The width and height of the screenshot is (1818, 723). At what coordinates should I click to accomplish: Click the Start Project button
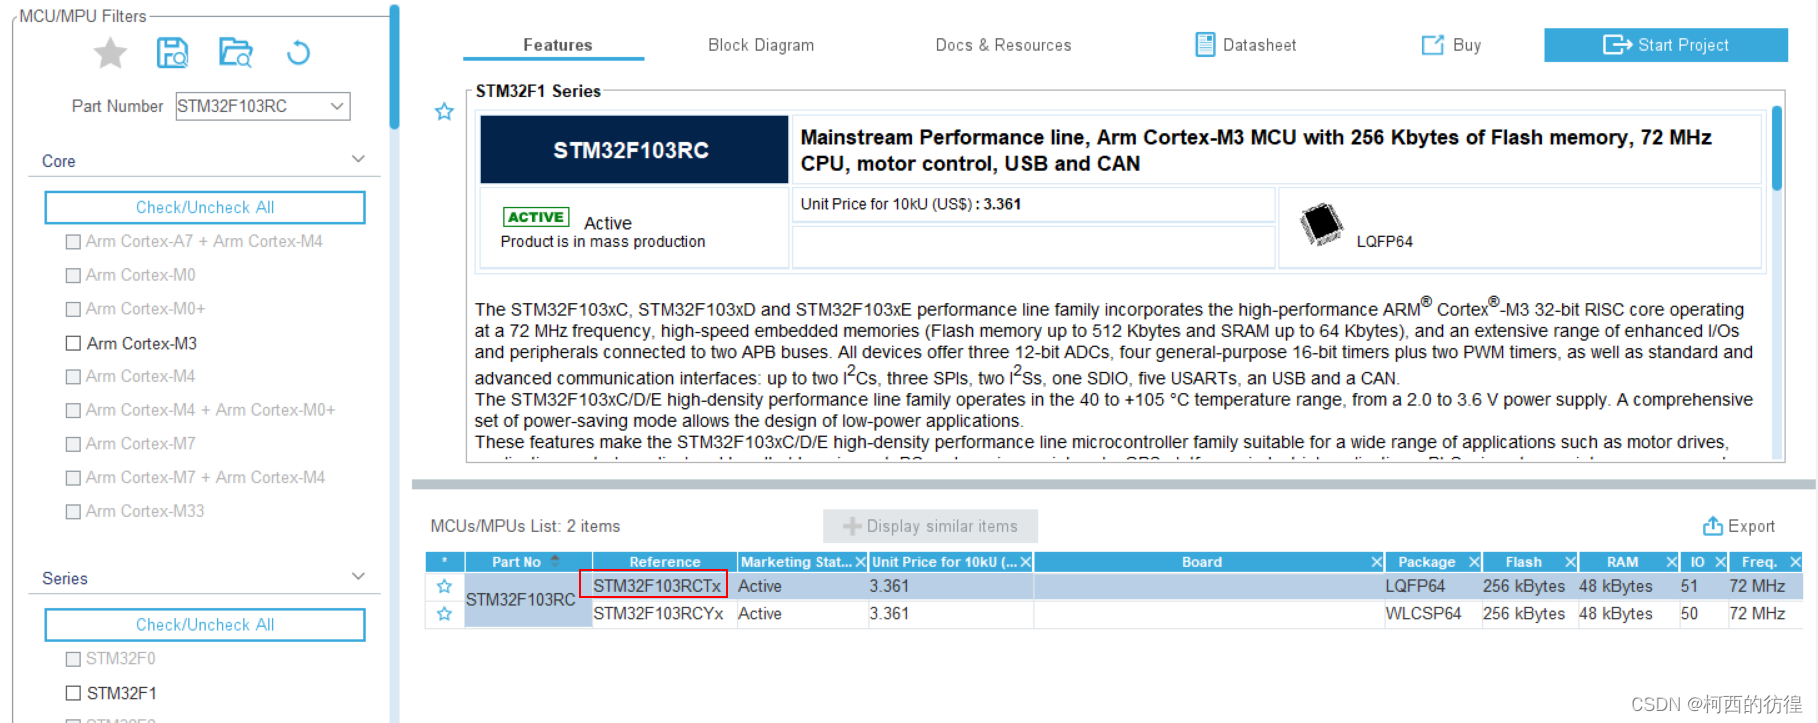pyautogui.click(x=1666, y=45)
